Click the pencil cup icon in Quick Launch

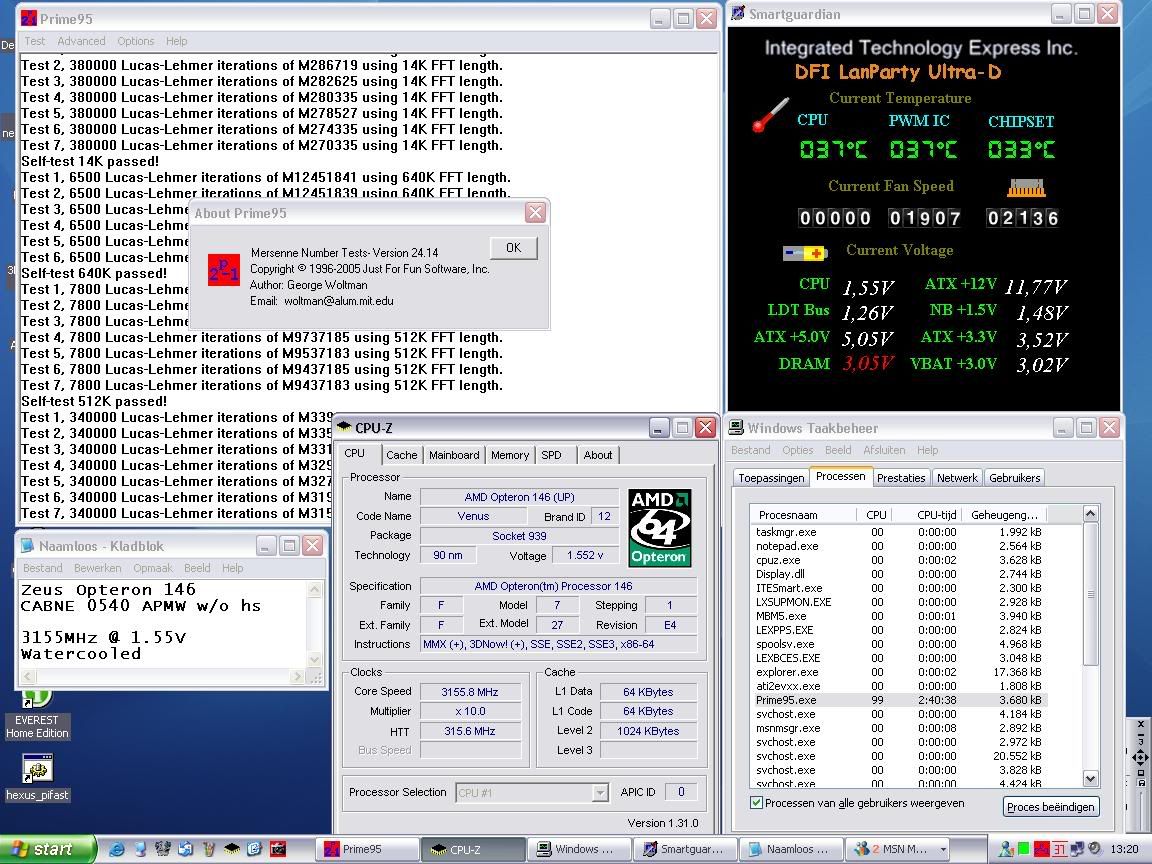click(x=209, y=849)
